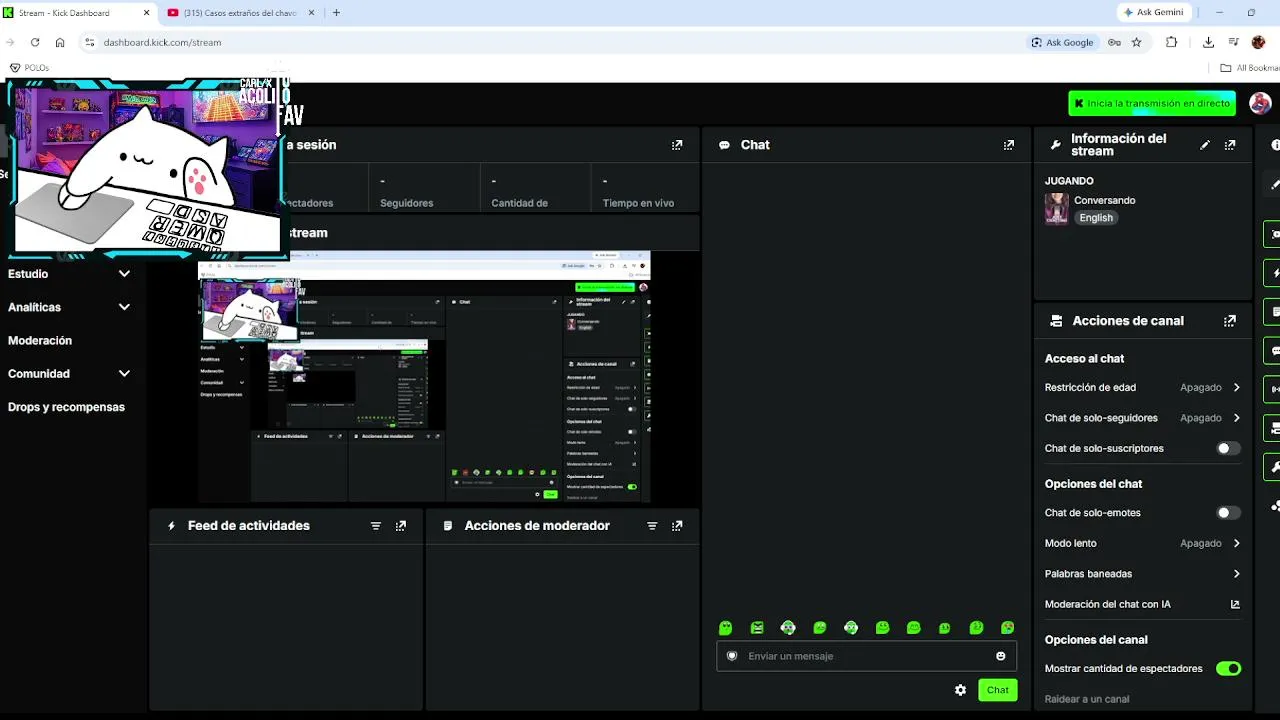Open Palabras baneadas list
Image resolution: width=1280 pixels, height=720 pixels.
[x=1142, y=574]
